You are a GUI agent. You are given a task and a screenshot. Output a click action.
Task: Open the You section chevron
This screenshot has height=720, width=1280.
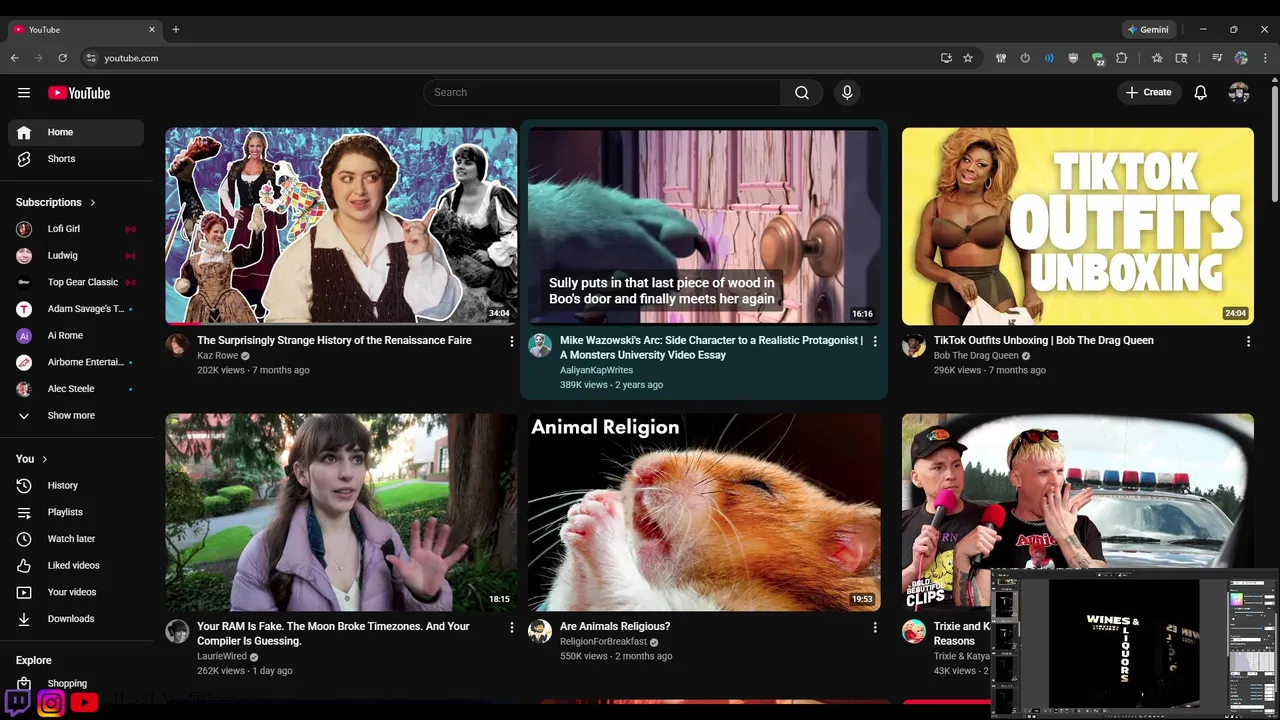[44, 459]
